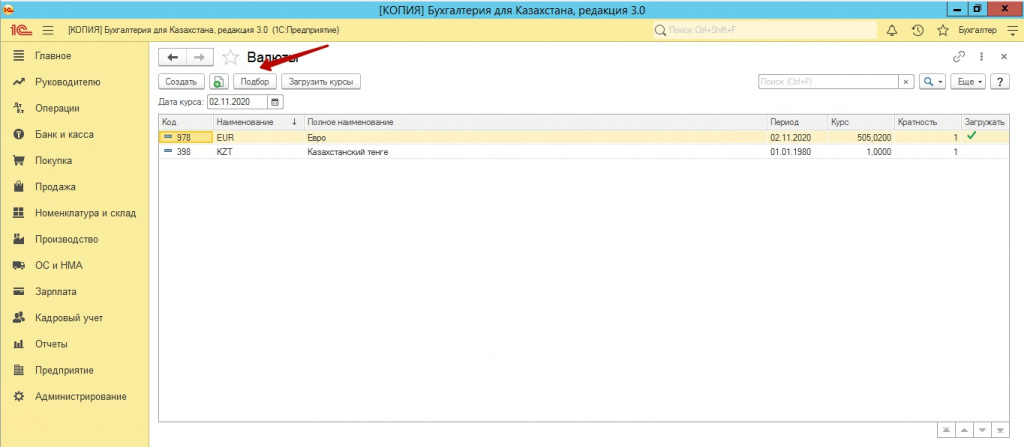Select the KZT row name cell
This screenshot has height=447, width=1024.
pos(259,152)
